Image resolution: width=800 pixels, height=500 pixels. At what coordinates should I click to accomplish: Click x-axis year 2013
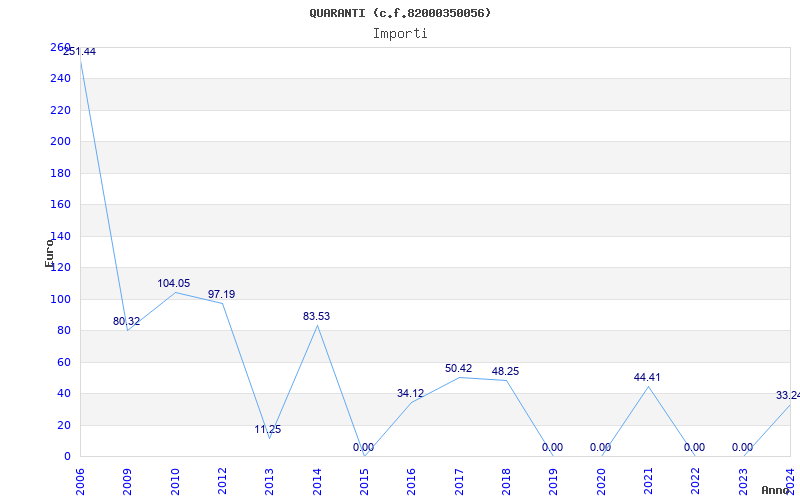pos(269,481)
